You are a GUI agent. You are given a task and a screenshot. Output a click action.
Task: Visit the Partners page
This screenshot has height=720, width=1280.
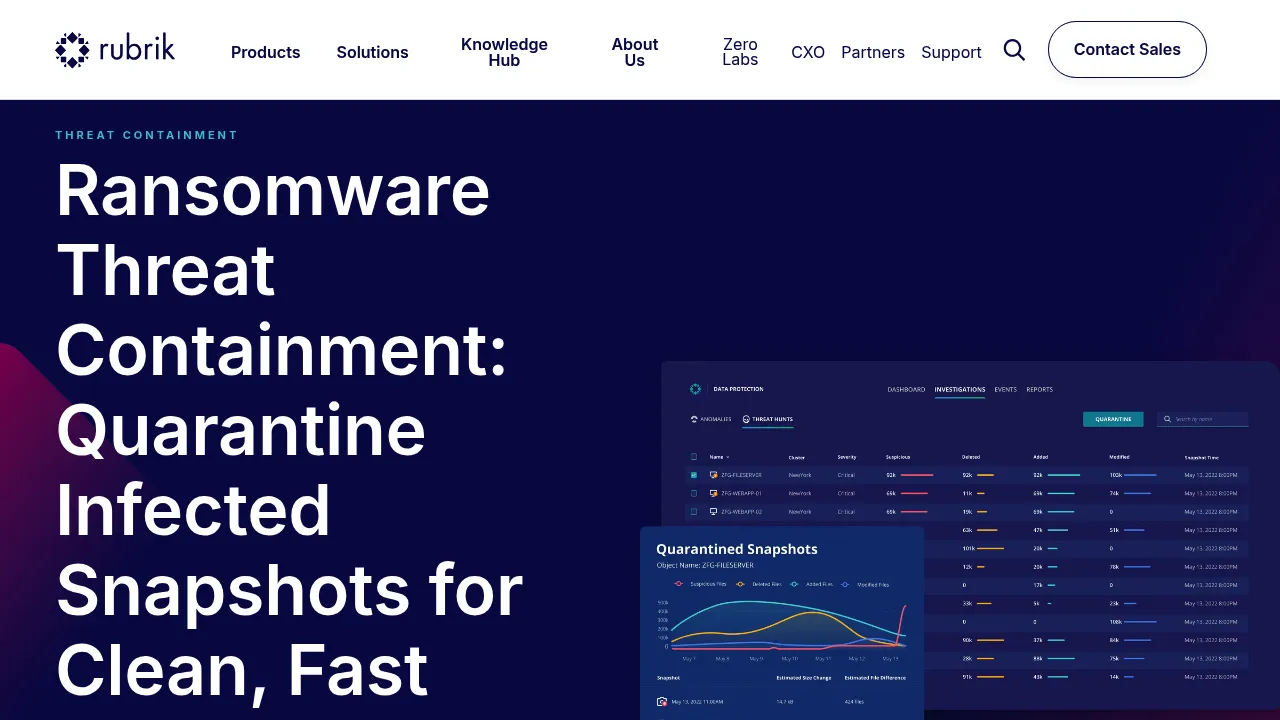[x=873, y=52]
